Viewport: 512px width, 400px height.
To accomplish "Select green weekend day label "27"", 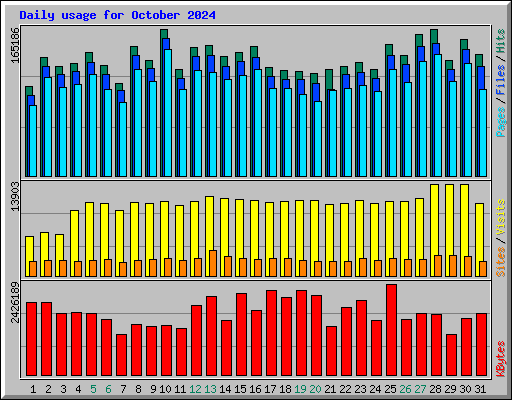I will click(420, 389).
